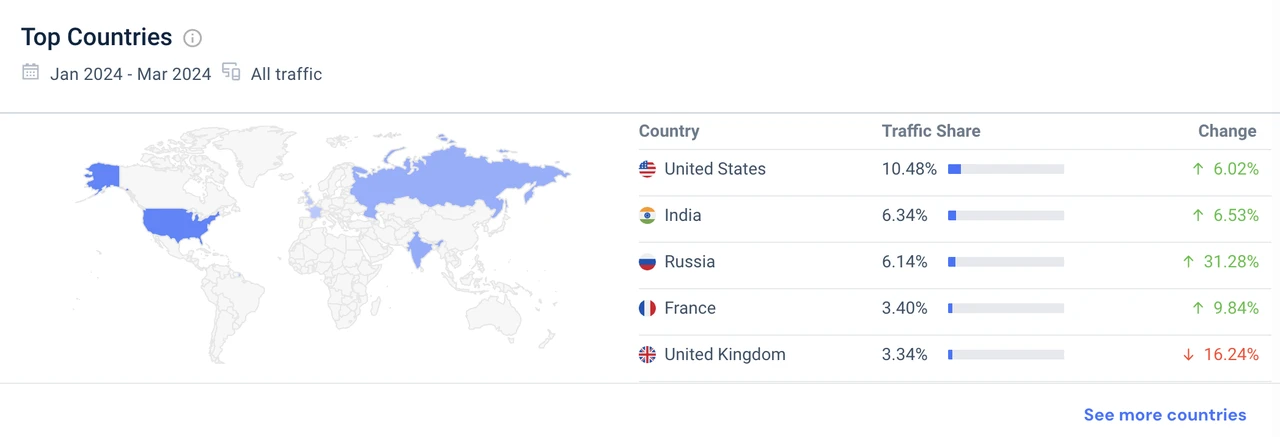This screenshot has height=437, width=1280.
Task: Click the Traffic Share column header
Action: point(930,131)
